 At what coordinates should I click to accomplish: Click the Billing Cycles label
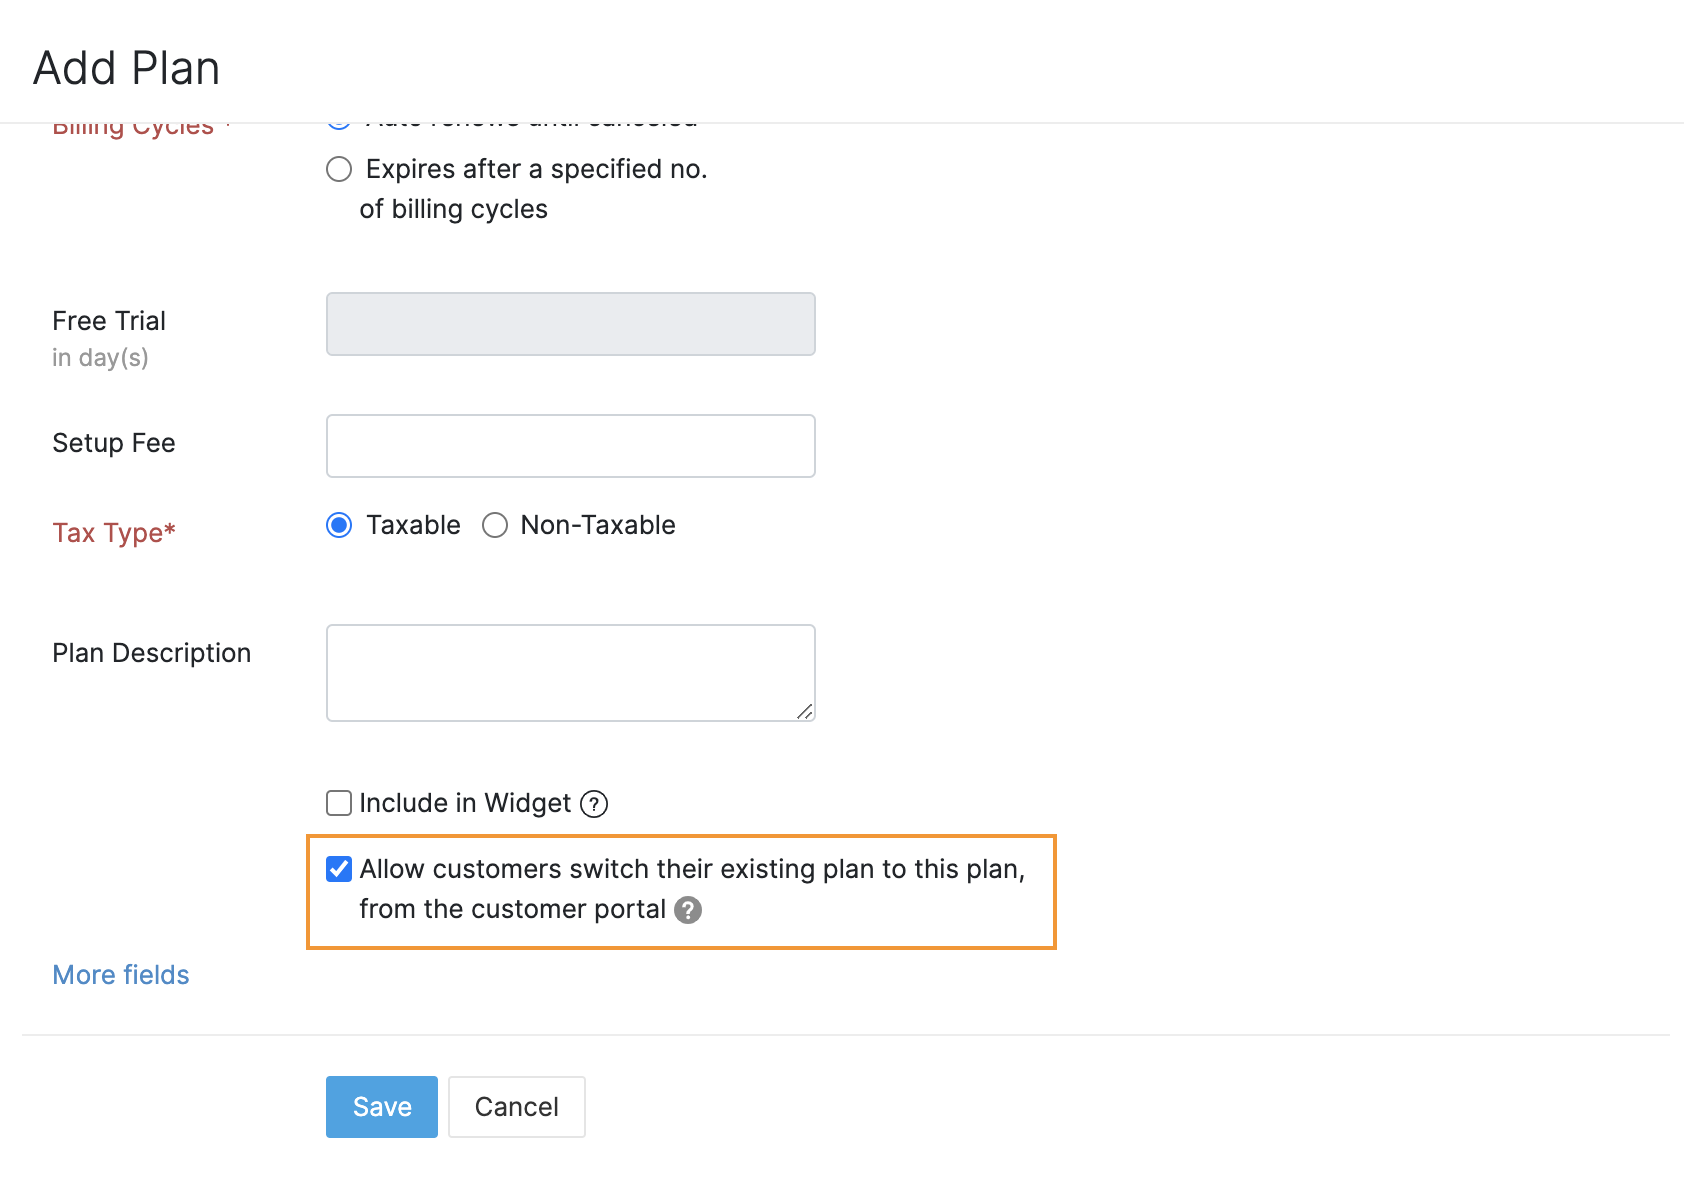134,125
